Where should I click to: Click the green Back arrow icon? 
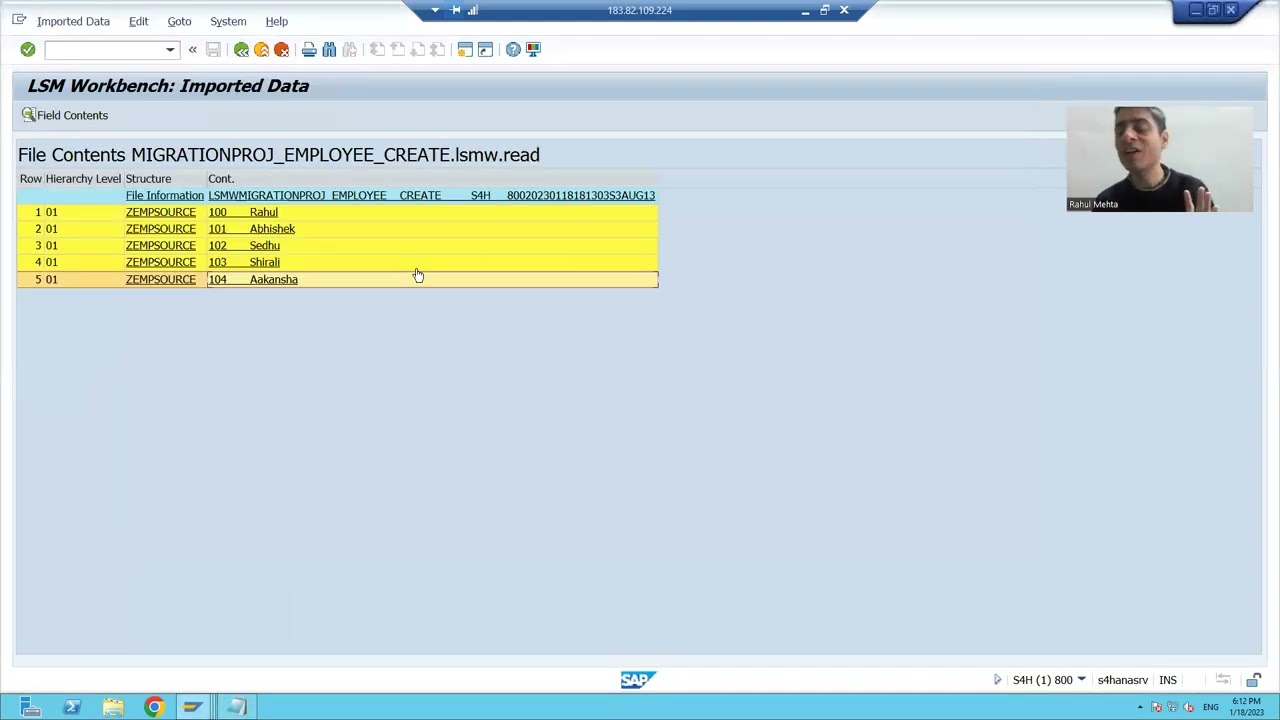point(241,49)
